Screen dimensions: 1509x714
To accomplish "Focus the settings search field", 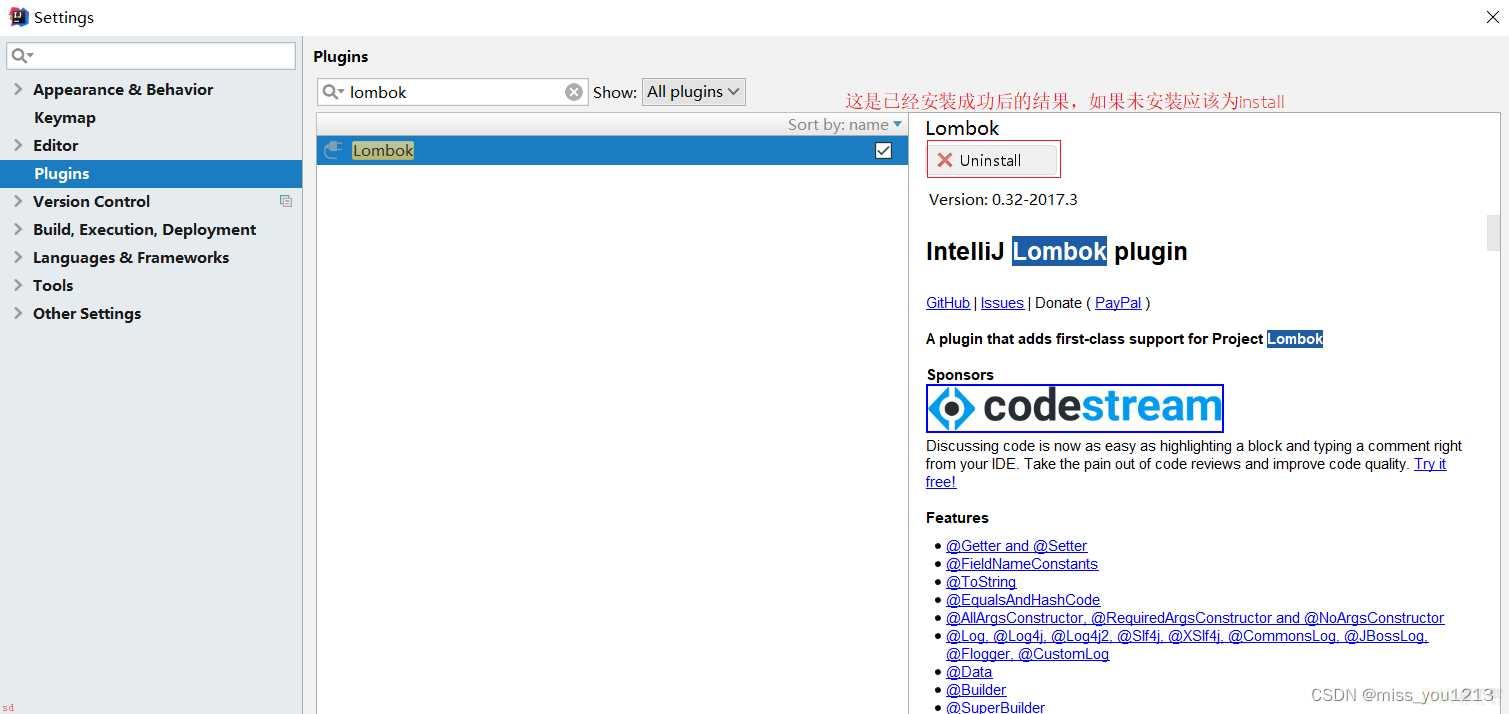I will pyautogui.click(x=151, y=56).
